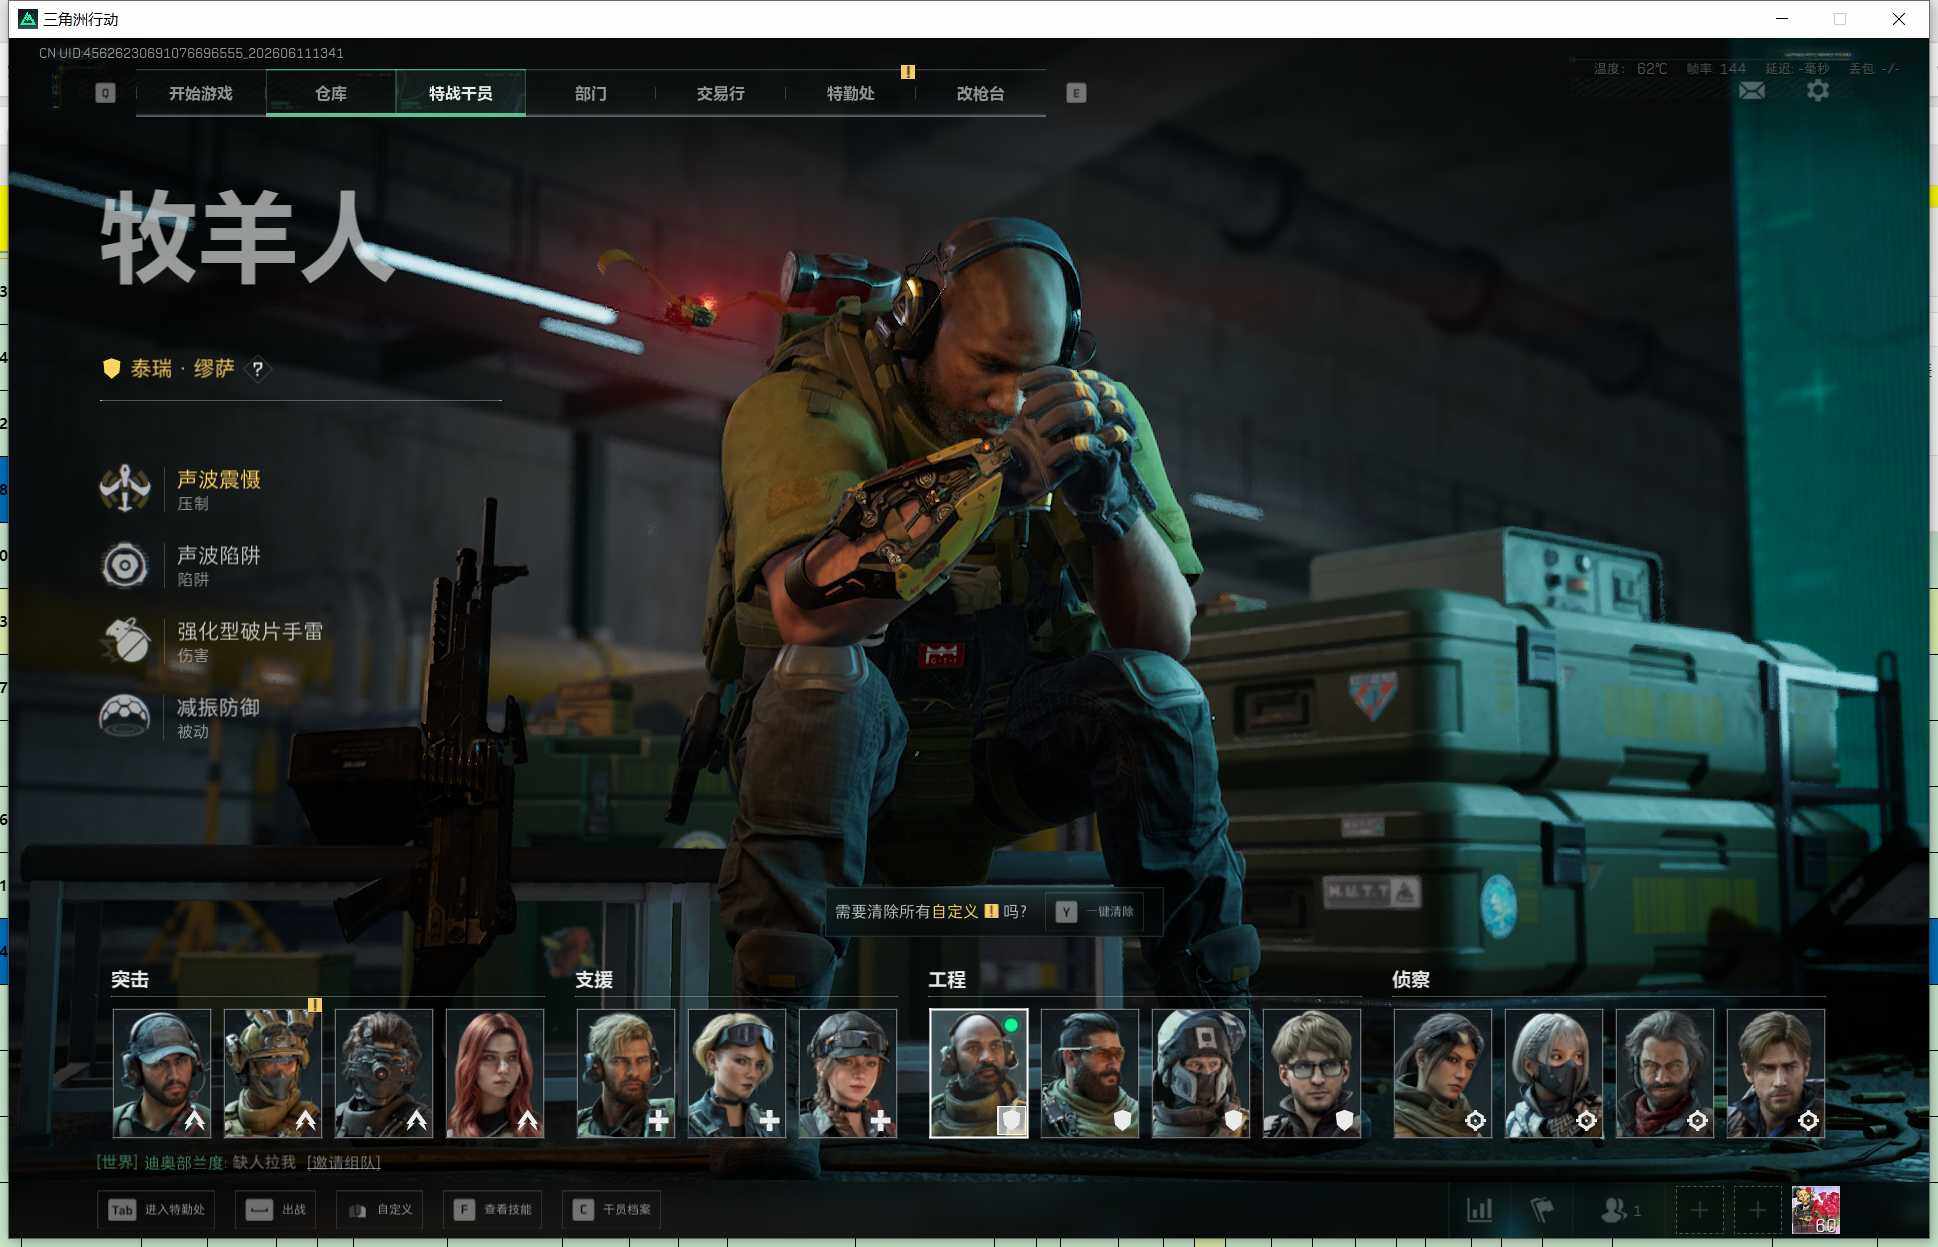Select the dark-haired woman 侦察 operator
Viewport: 1938px width, 1247px height.
coord(1443,1073)
